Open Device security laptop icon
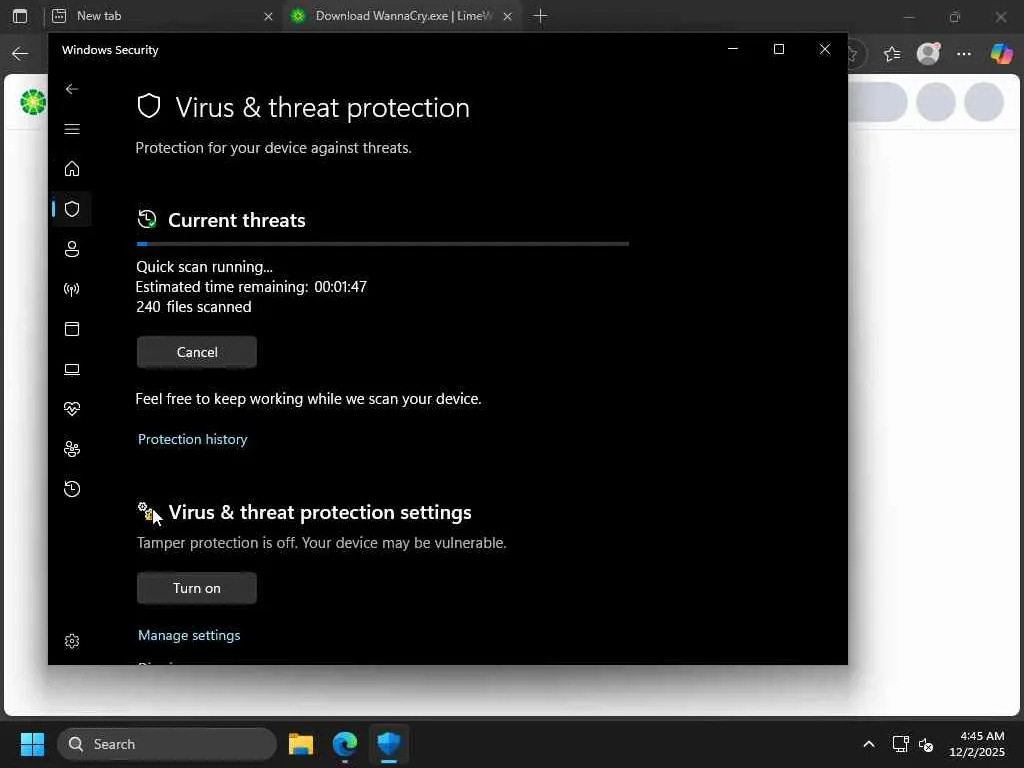Image resolution: width=1024 pixels, height=768 pixels. pos(72,369)
